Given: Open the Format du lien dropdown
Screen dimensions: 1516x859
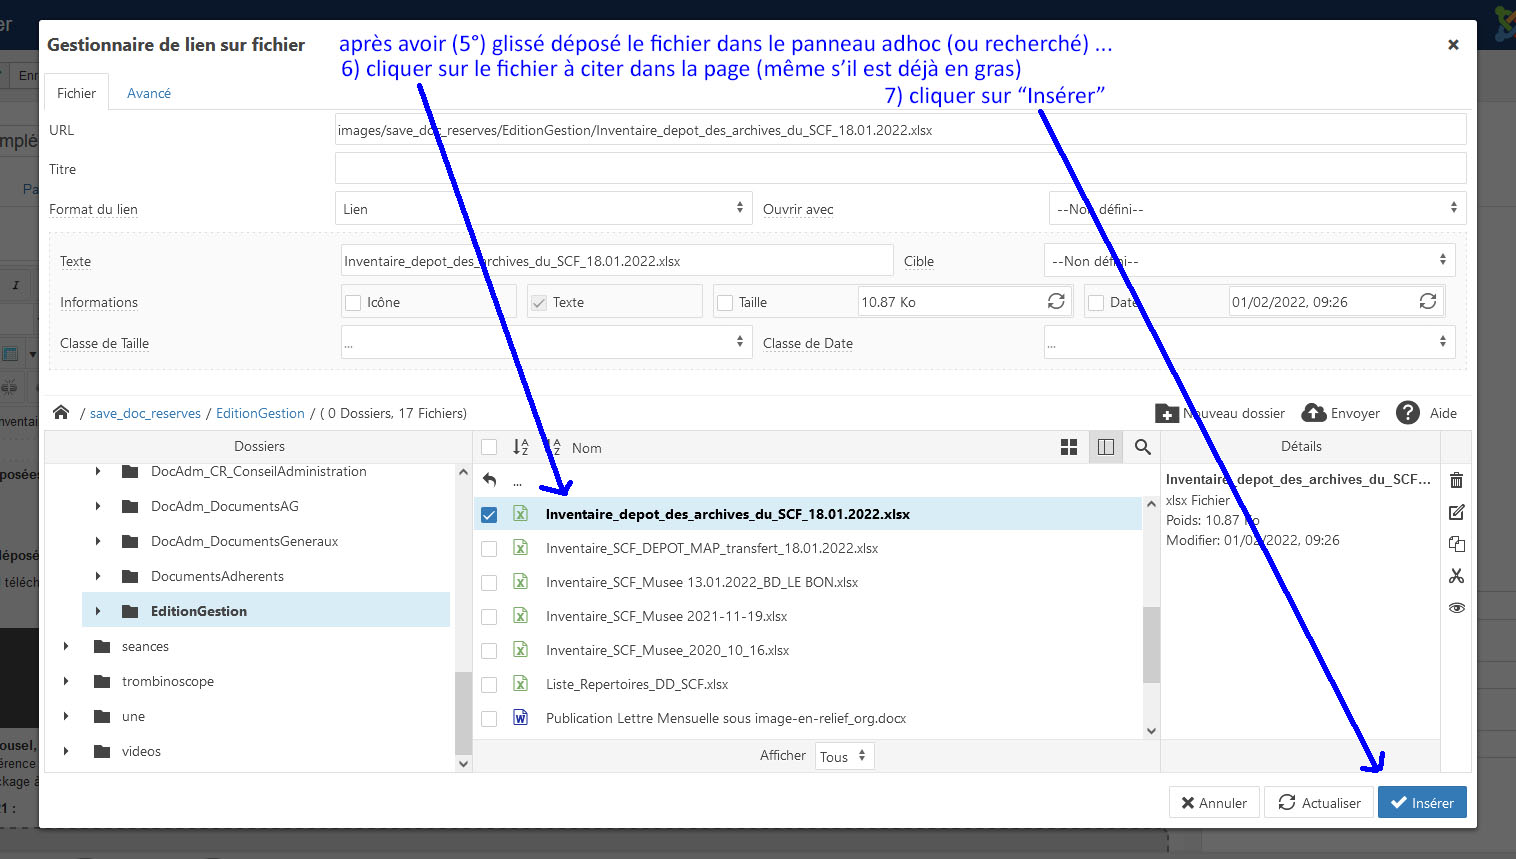Looking at the screenshot, I should coord(544,208).
